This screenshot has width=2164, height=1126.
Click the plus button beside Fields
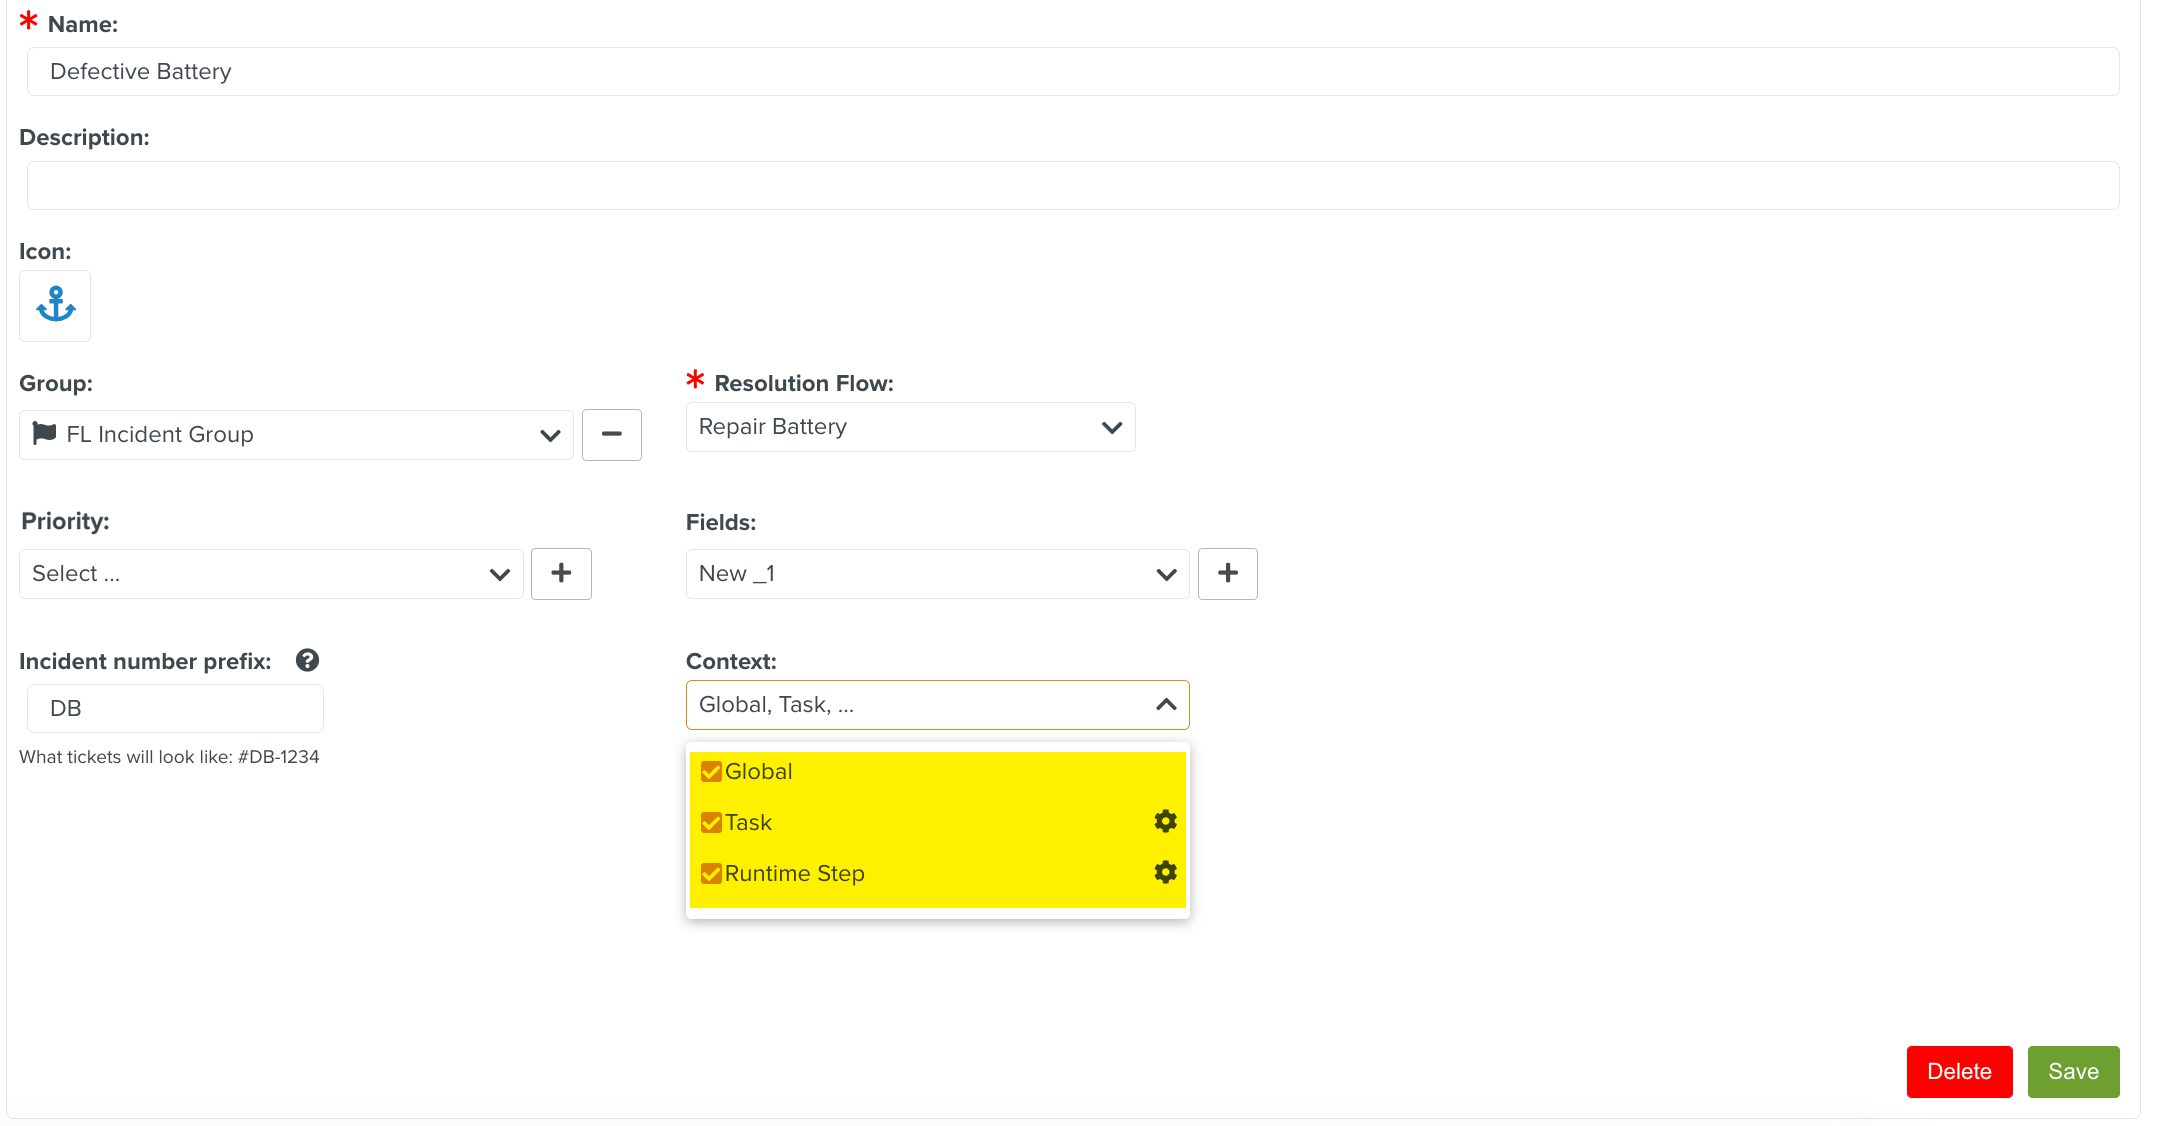coord(1227,573)
